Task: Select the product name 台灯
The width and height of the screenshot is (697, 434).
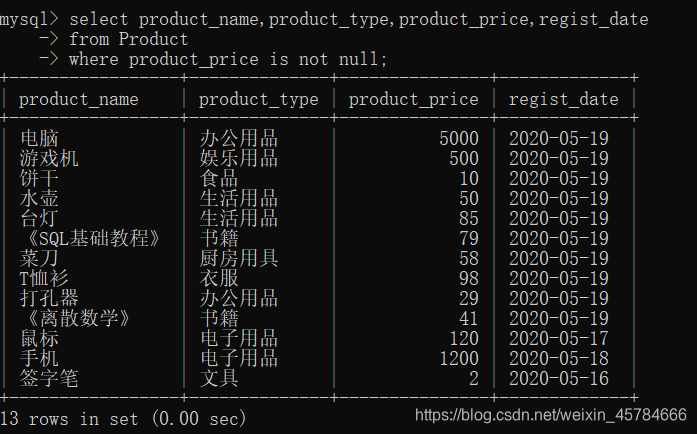Action: click(39, 219)
